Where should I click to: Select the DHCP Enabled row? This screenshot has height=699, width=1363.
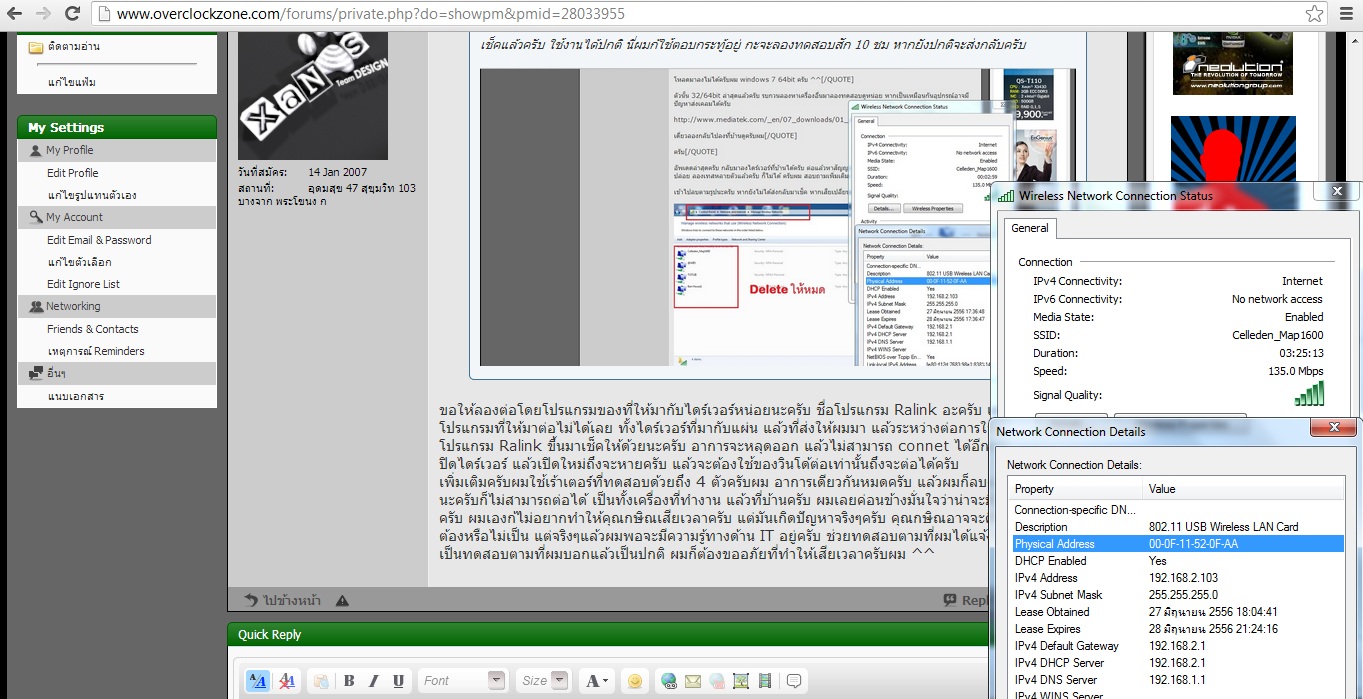(x=1178, y=561)
